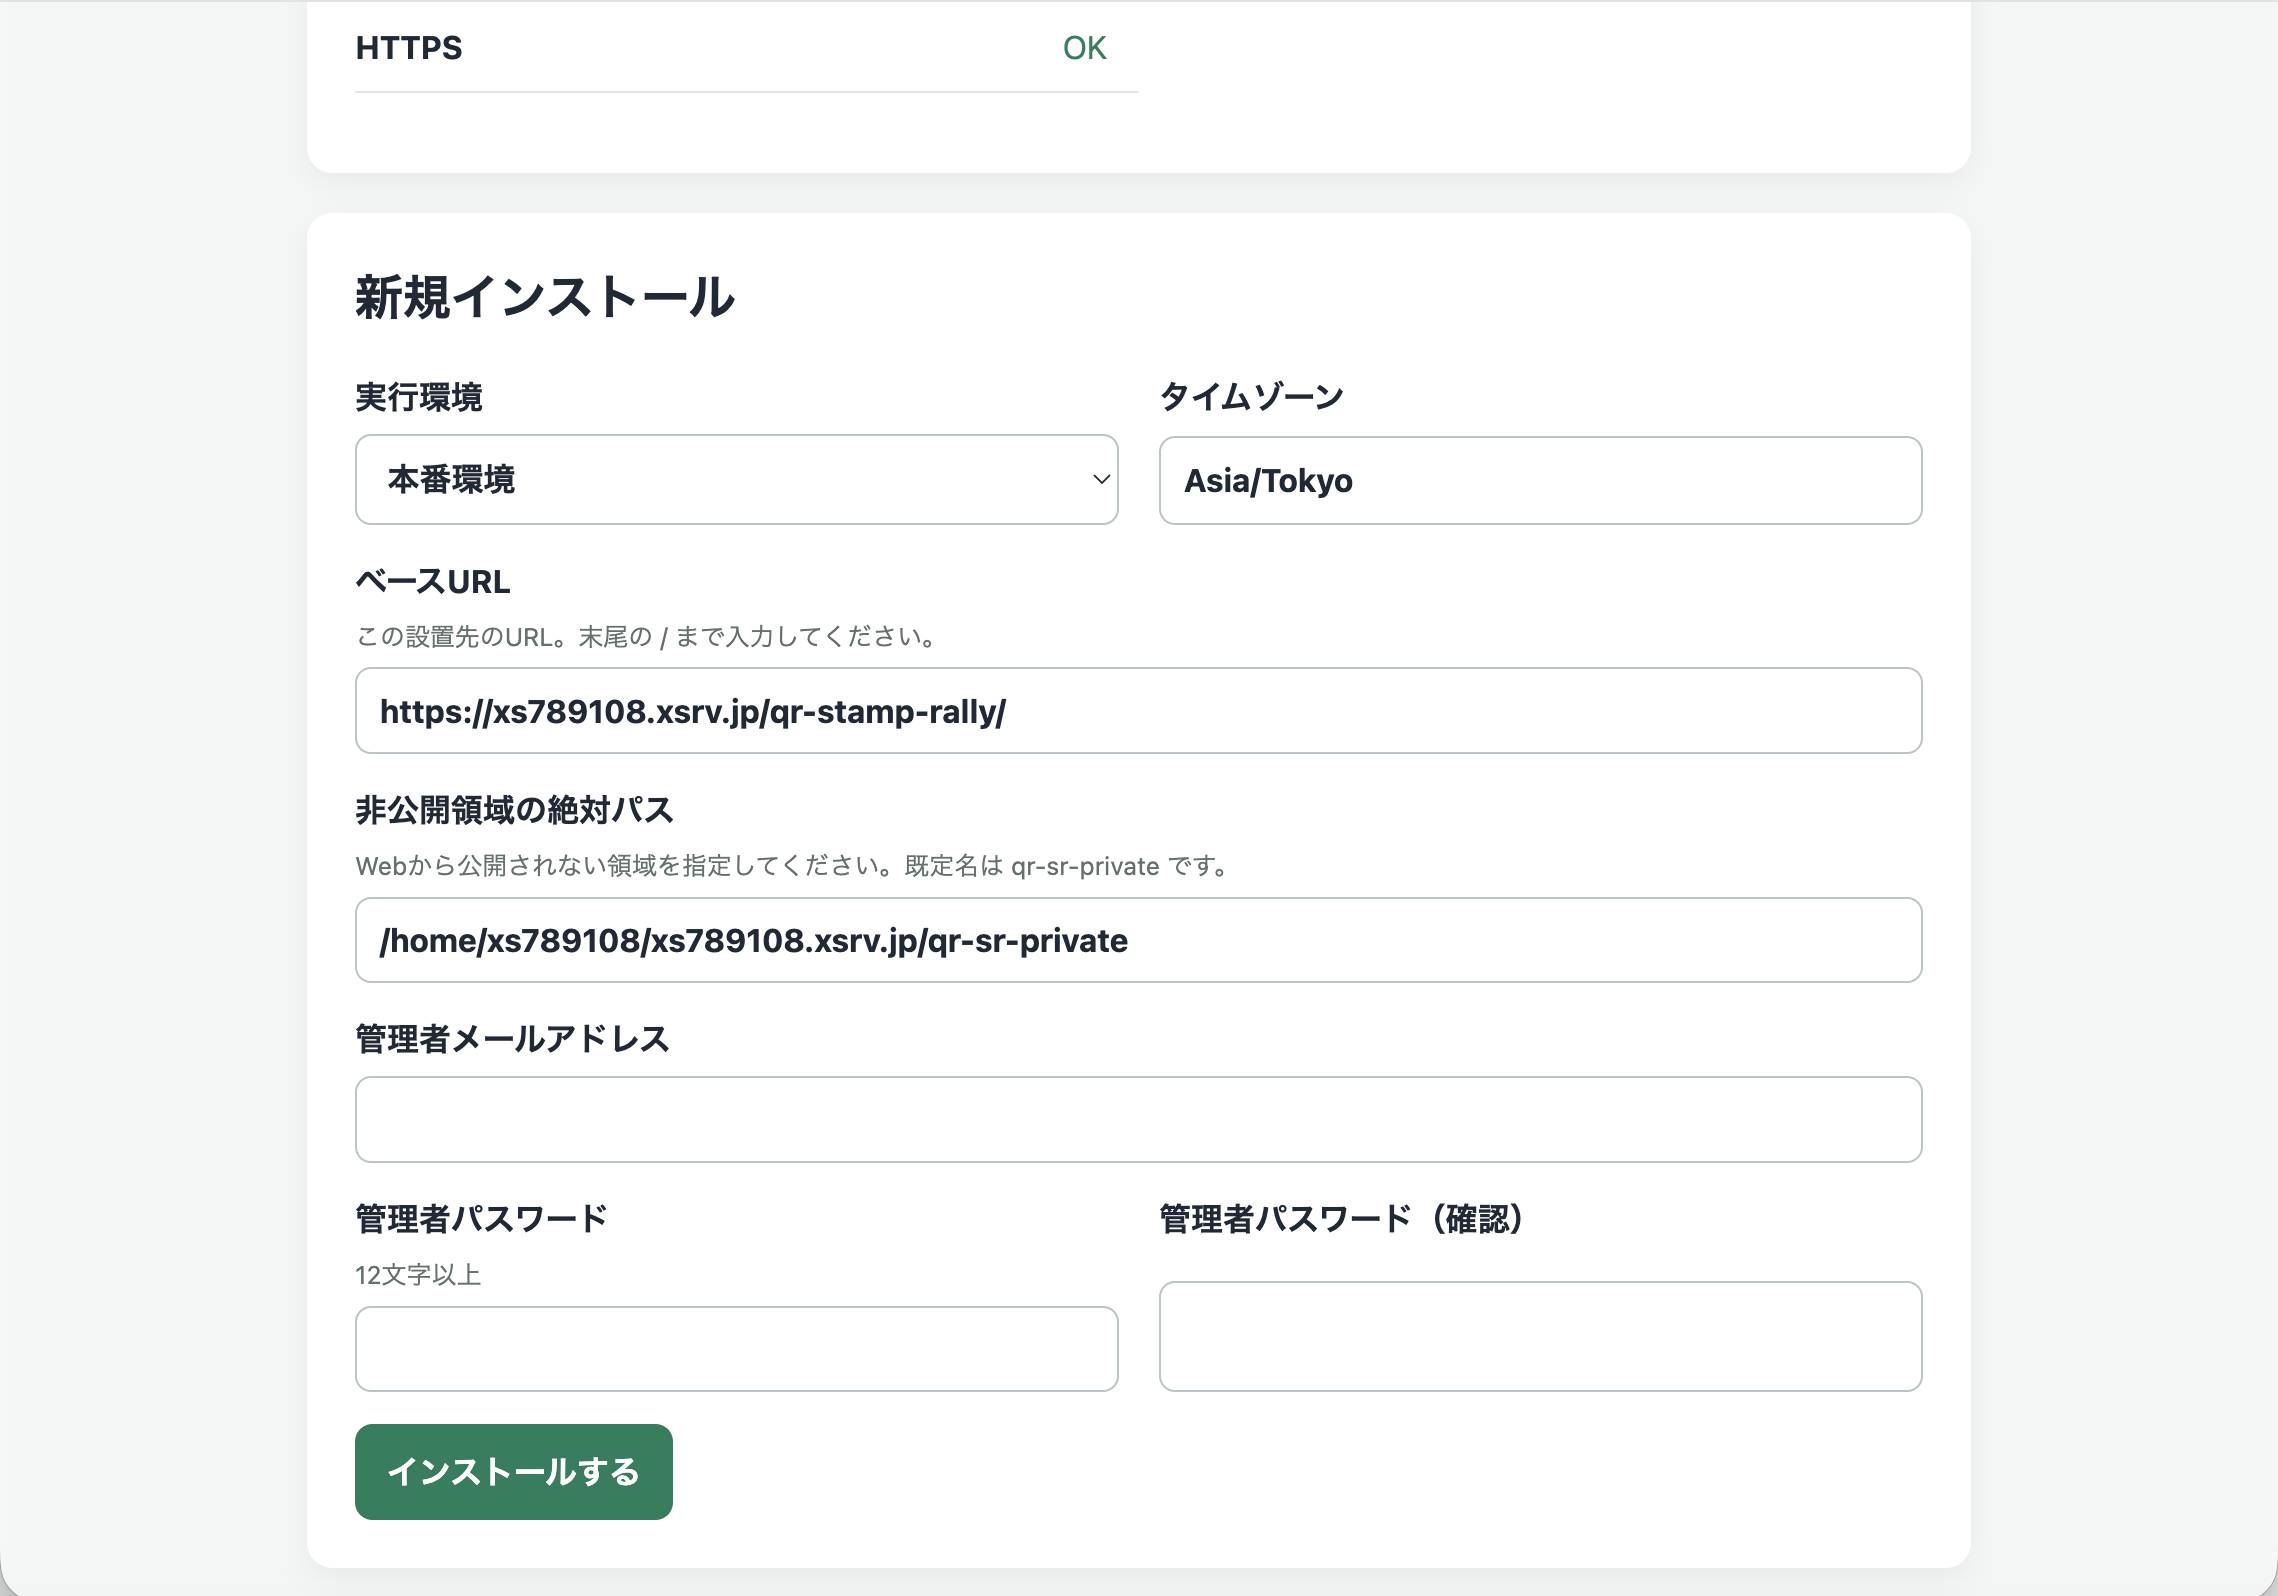Focus the ベースURL input field
The height and width of the screenshot is (1596, 2278).
pyautogui.click(x=1138, y=711)
